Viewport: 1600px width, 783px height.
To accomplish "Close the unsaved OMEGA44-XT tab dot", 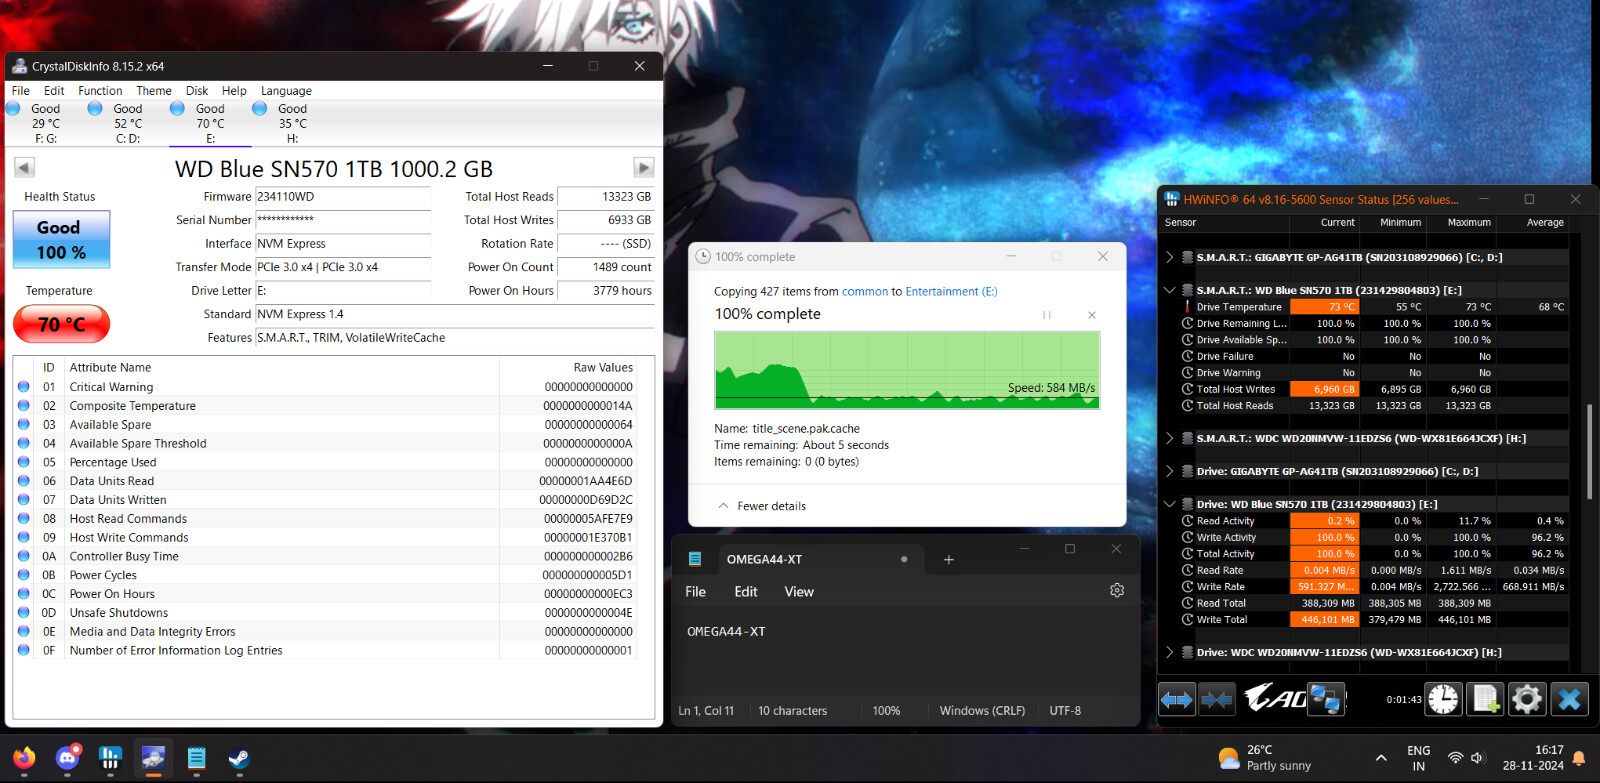I will [904, 560].
